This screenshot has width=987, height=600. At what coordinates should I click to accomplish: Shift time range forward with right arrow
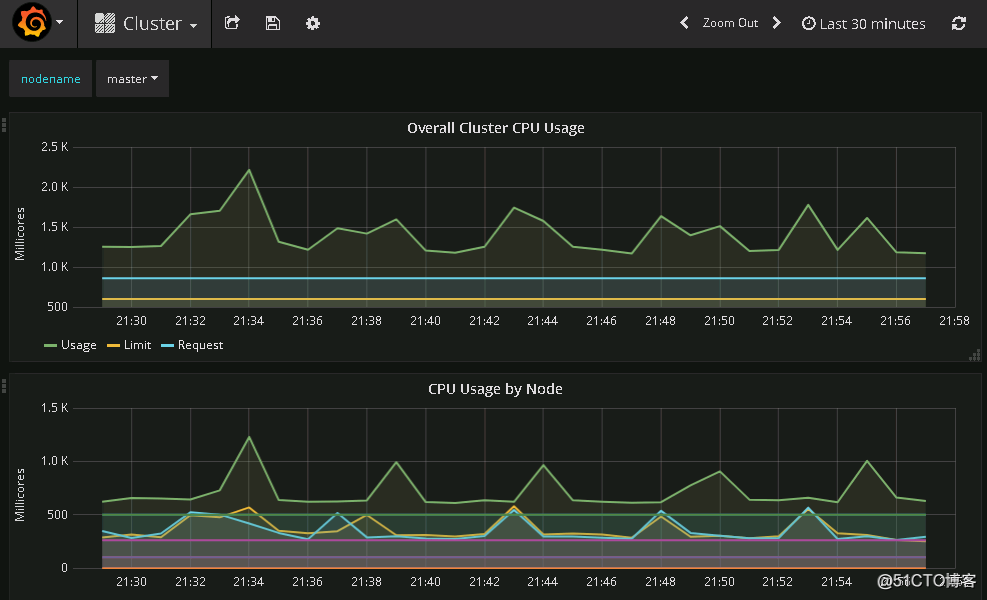(777, 22)
